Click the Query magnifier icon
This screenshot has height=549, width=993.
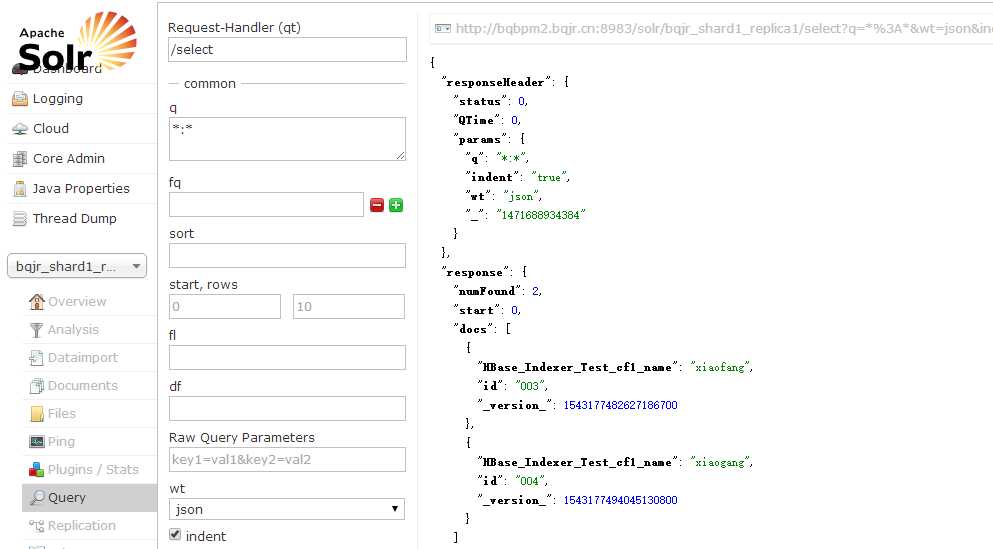37,498
